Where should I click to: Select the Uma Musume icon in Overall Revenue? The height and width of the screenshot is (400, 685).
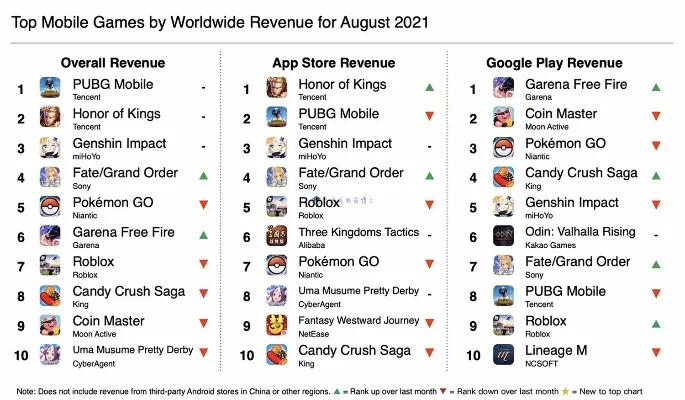50,355
